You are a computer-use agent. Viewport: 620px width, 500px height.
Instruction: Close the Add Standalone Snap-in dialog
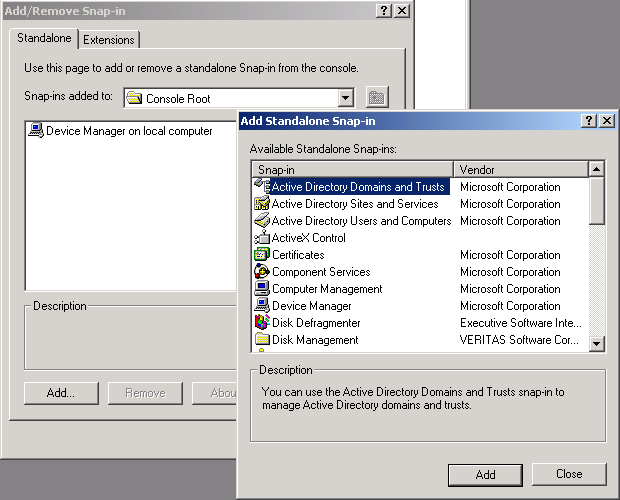tap(607, 121)
